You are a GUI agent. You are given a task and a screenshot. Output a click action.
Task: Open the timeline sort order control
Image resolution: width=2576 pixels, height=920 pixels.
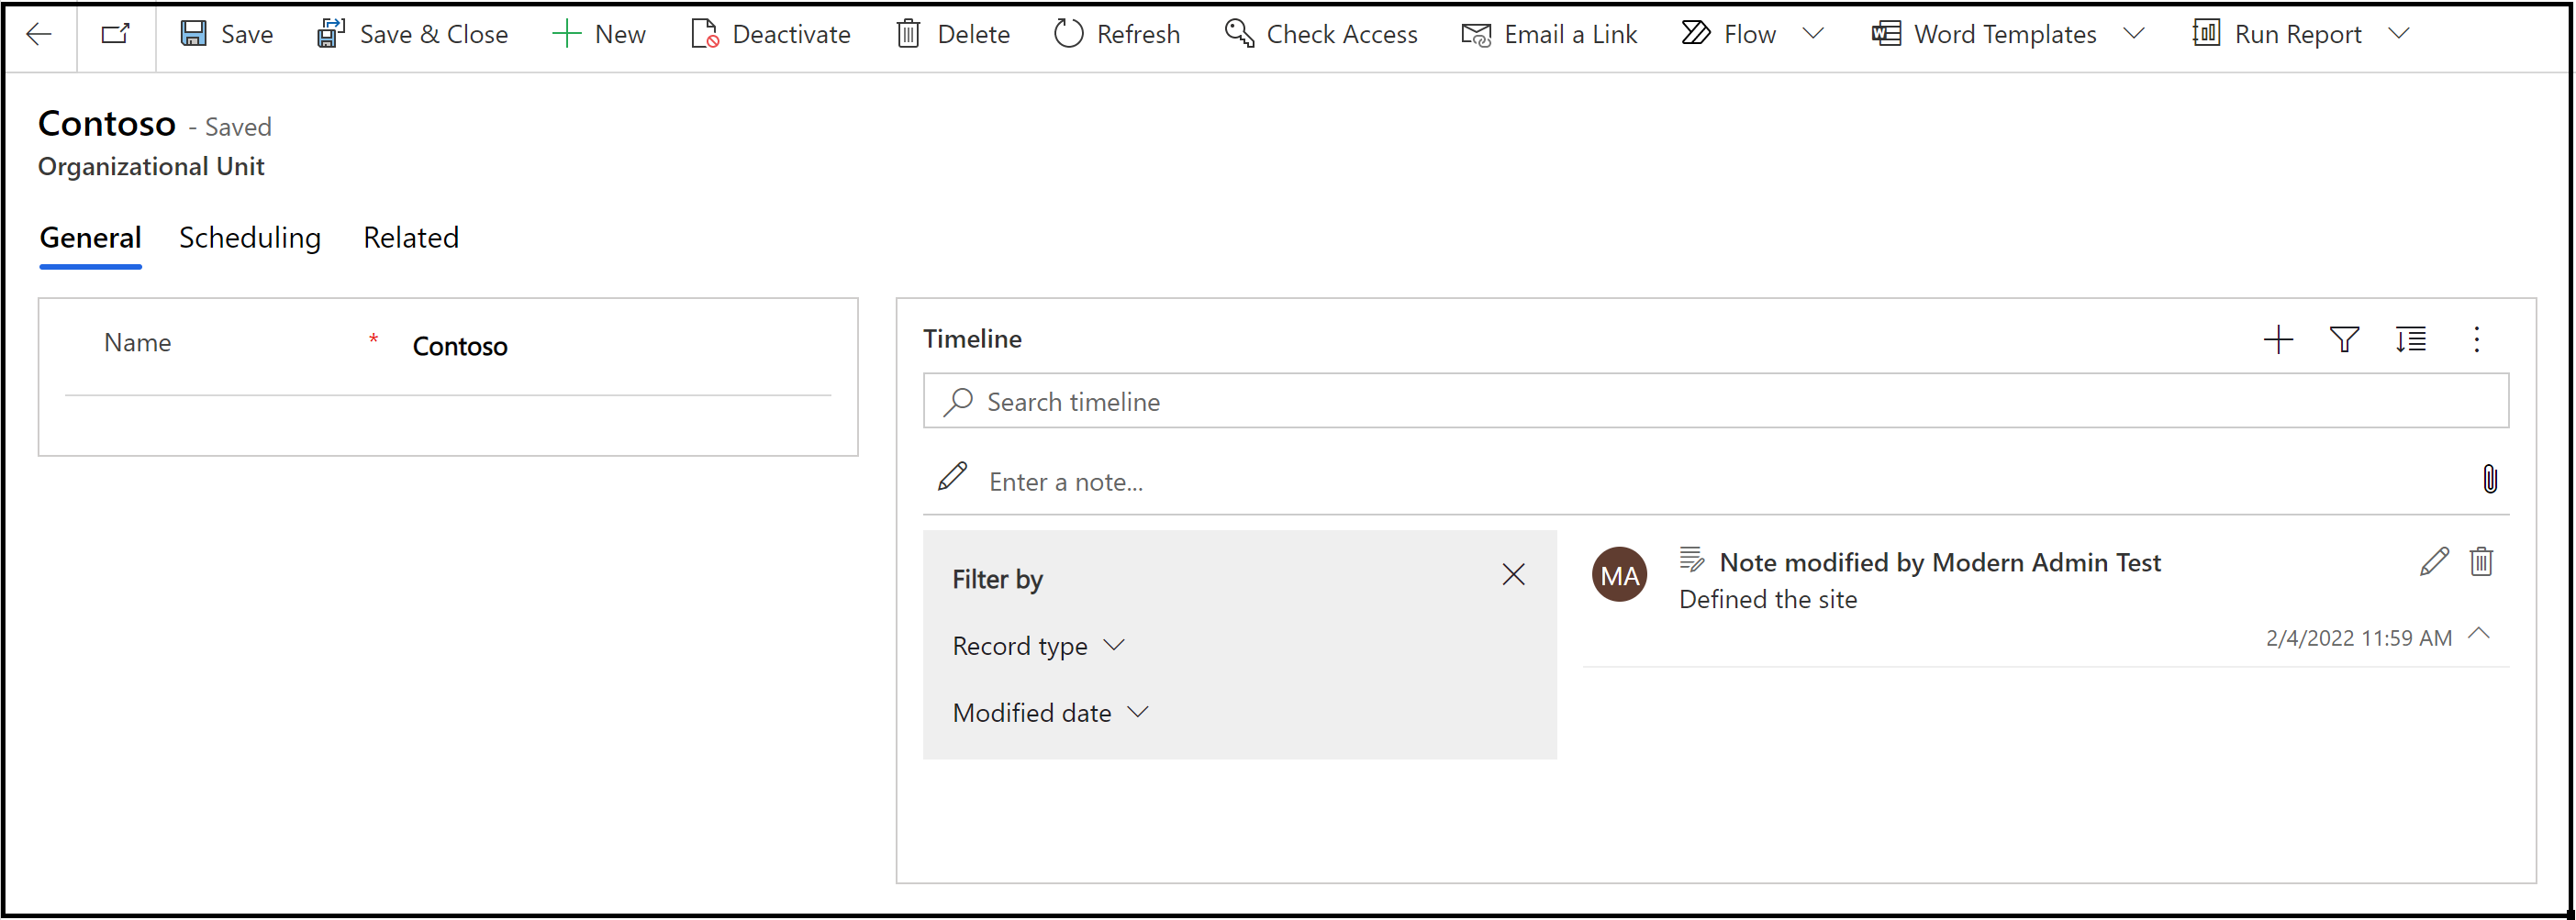coord(2411,339)
